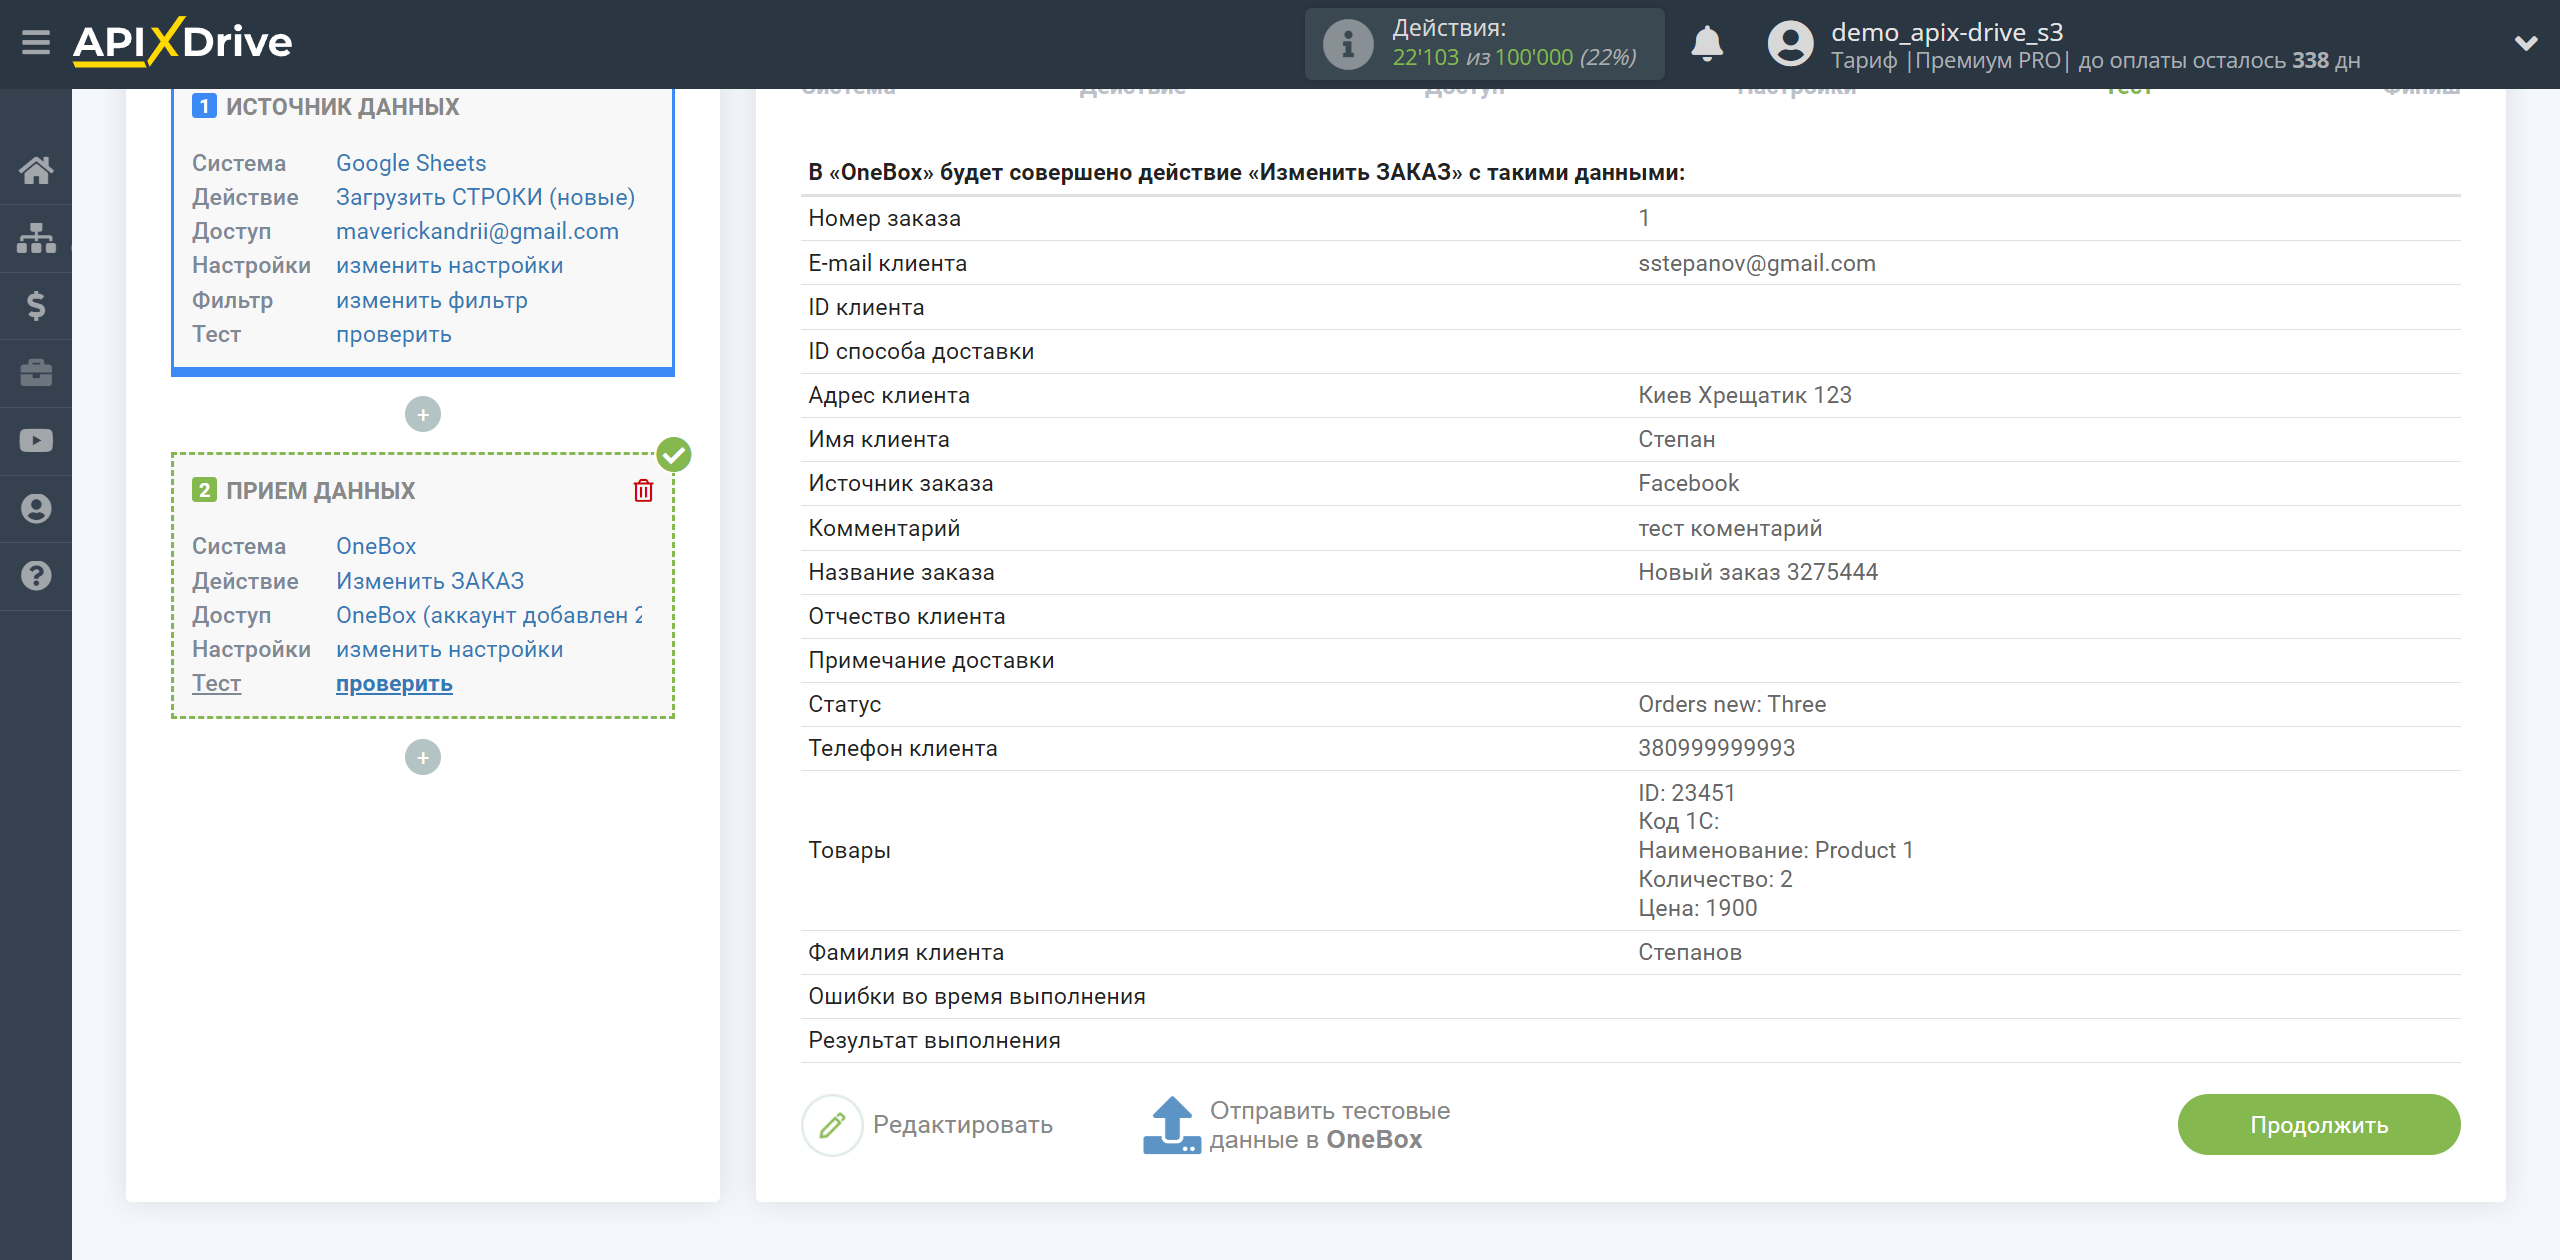Image resolution: width=2560 pixels, height=1260 pixels.
Task: Click the tariff 'Премиум PRO' text
Action: point(1987,60)
